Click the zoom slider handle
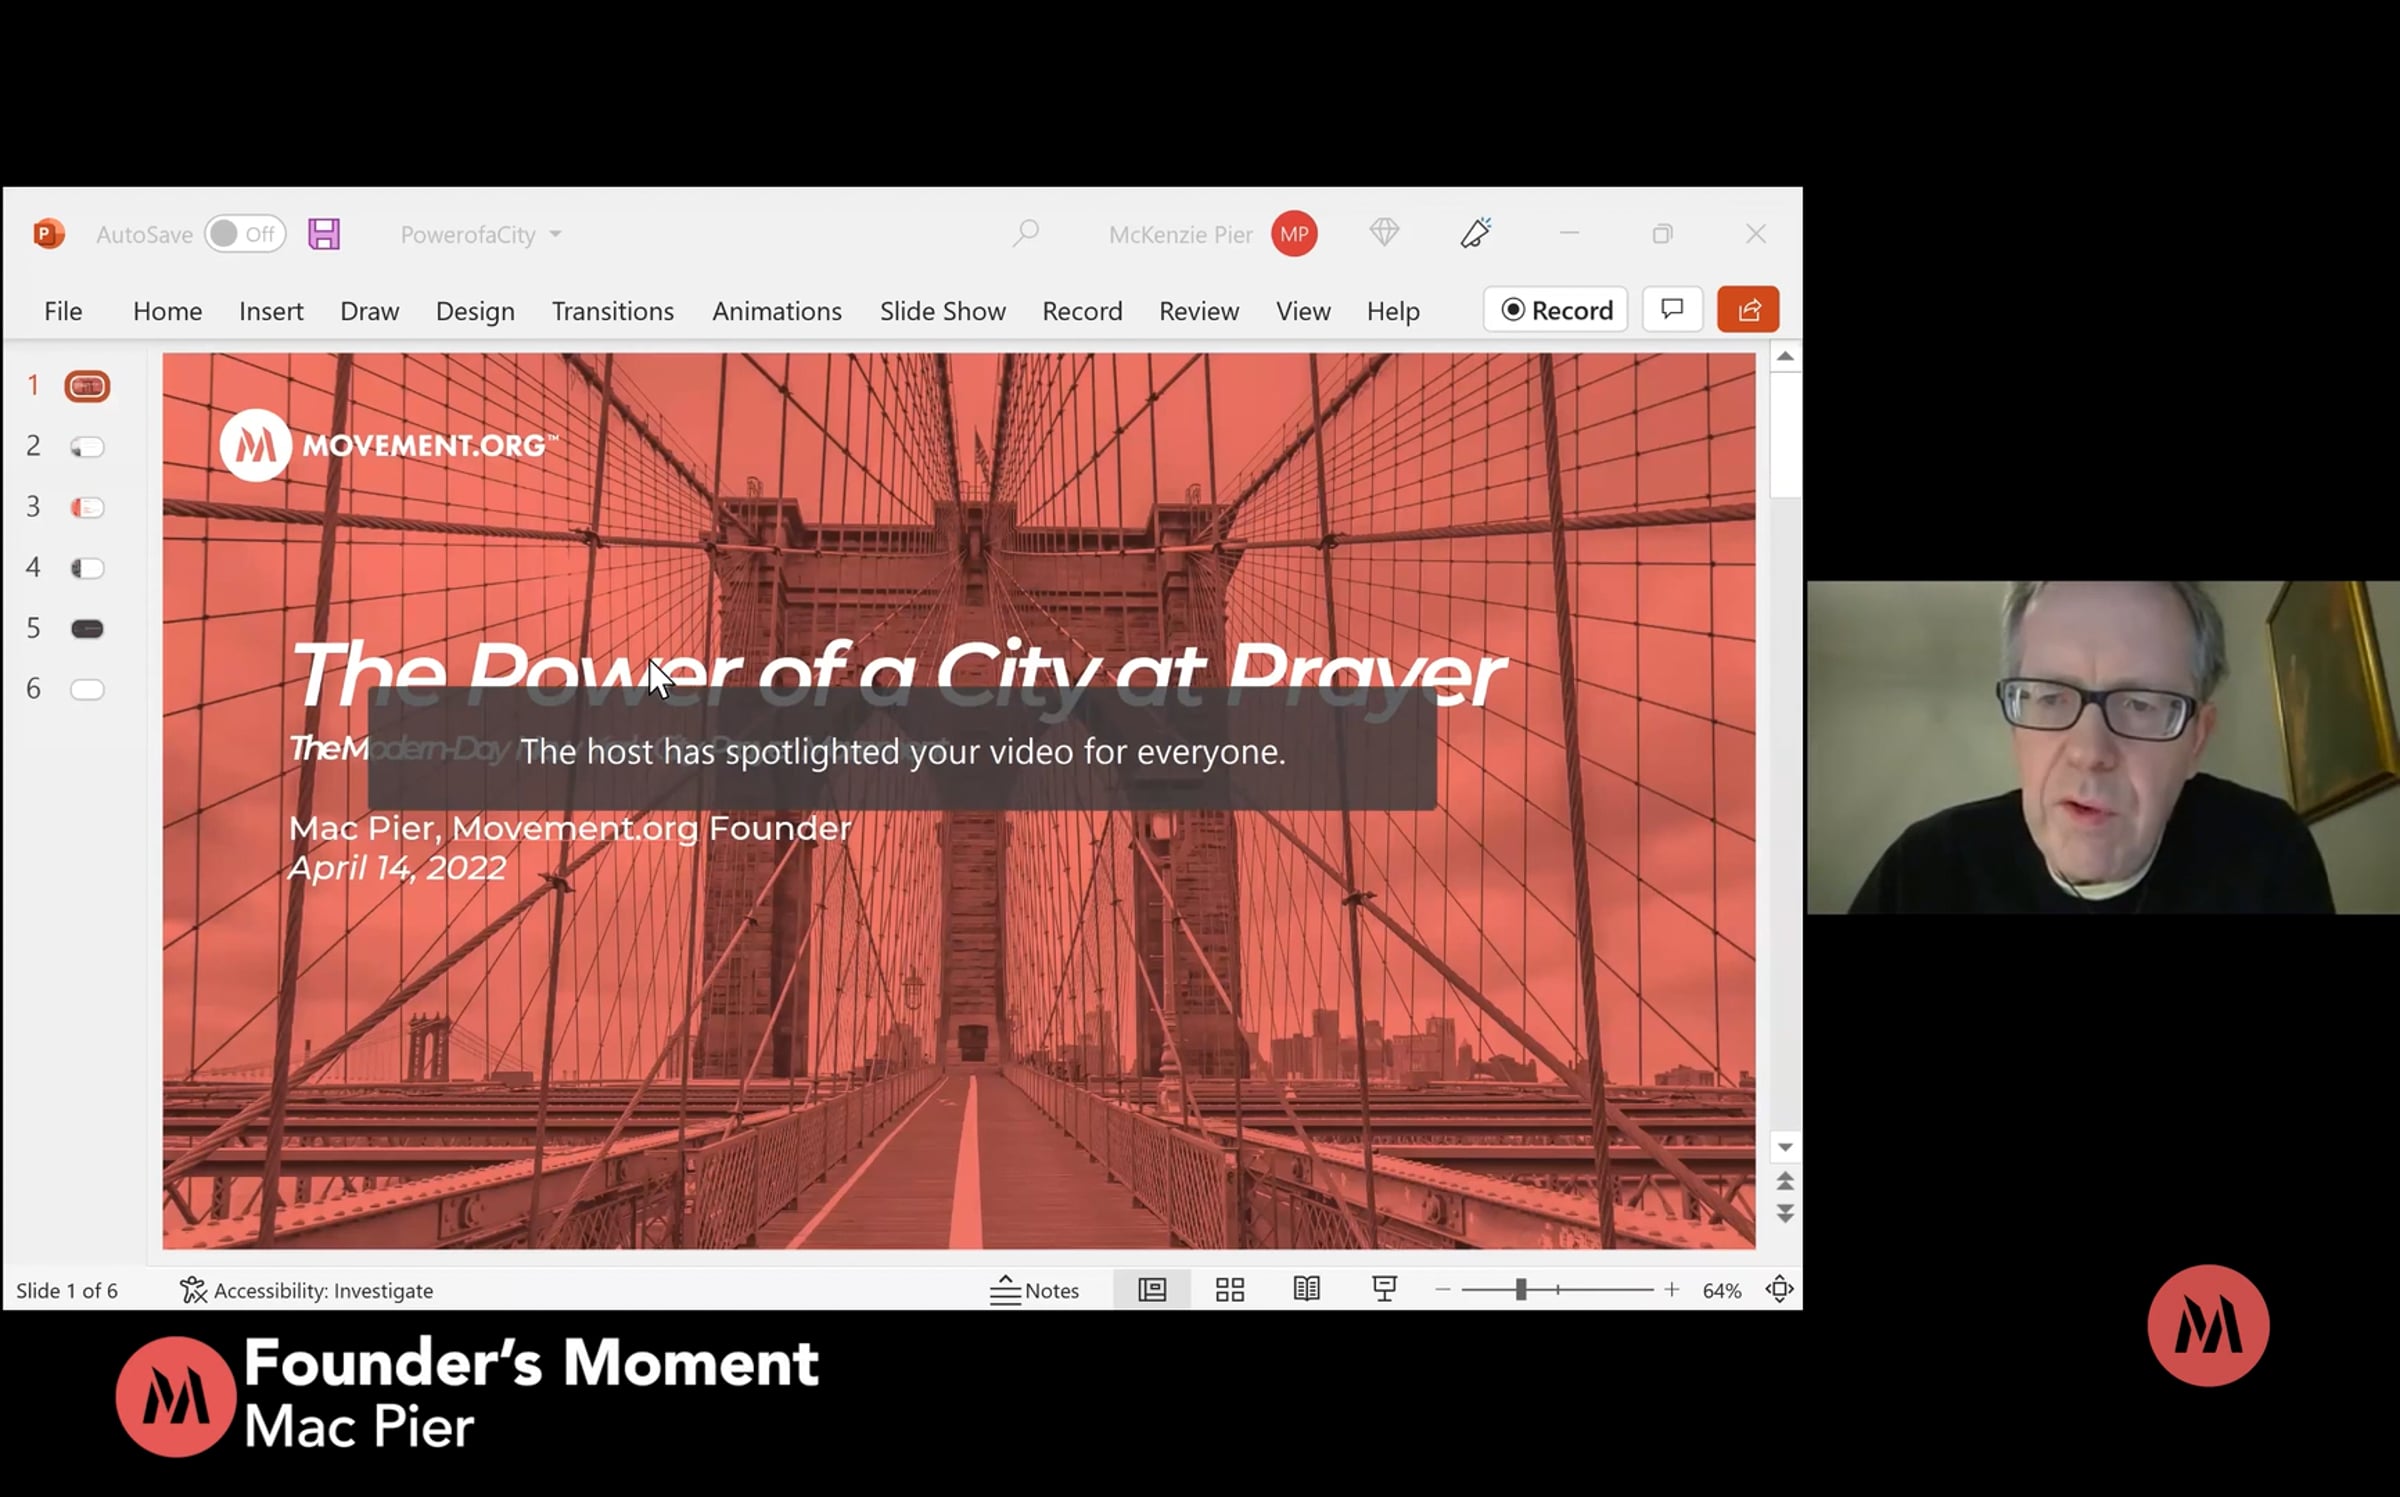 [x=1520, y=1289]
